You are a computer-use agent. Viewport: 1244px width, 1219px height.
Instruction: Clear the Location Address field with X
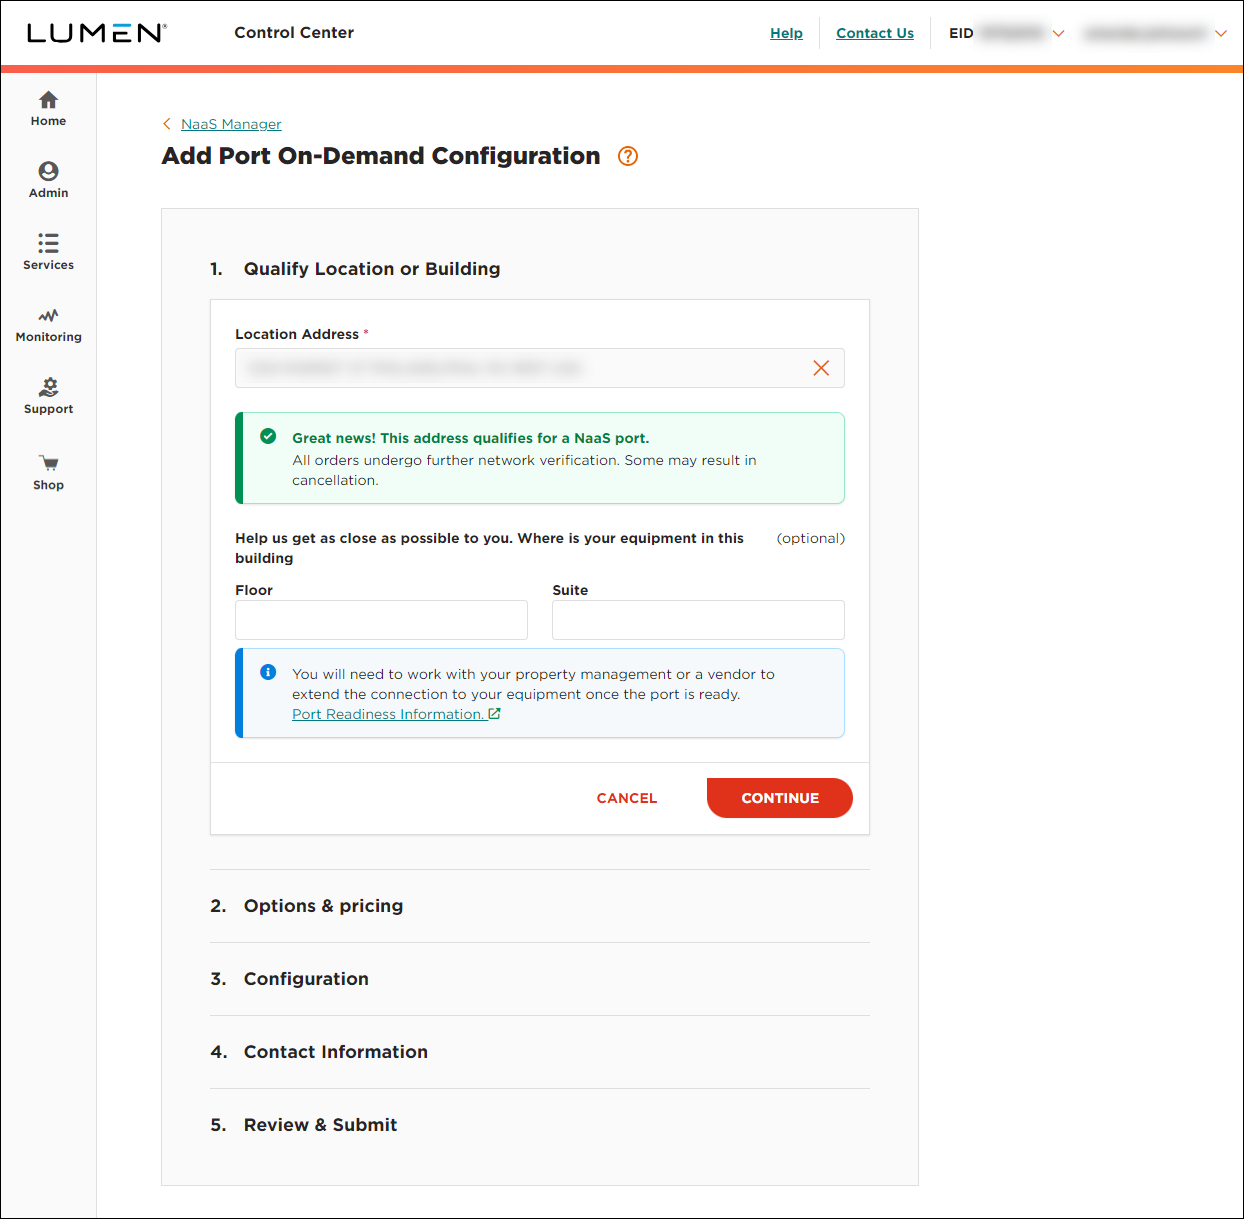pyautogui.click(x=821, y=368)
